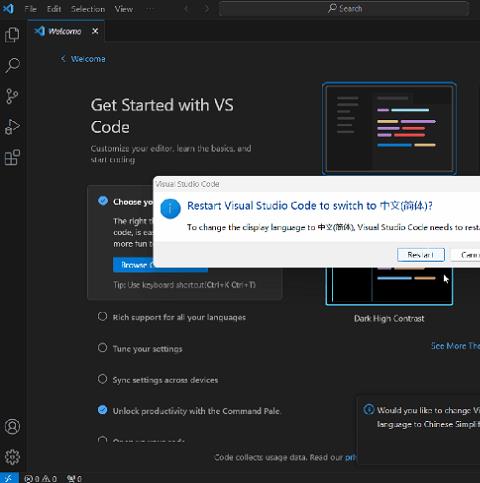Open Source Control view icon
The height and width of the screenshot is (483, 480).
tap(12, 96)
